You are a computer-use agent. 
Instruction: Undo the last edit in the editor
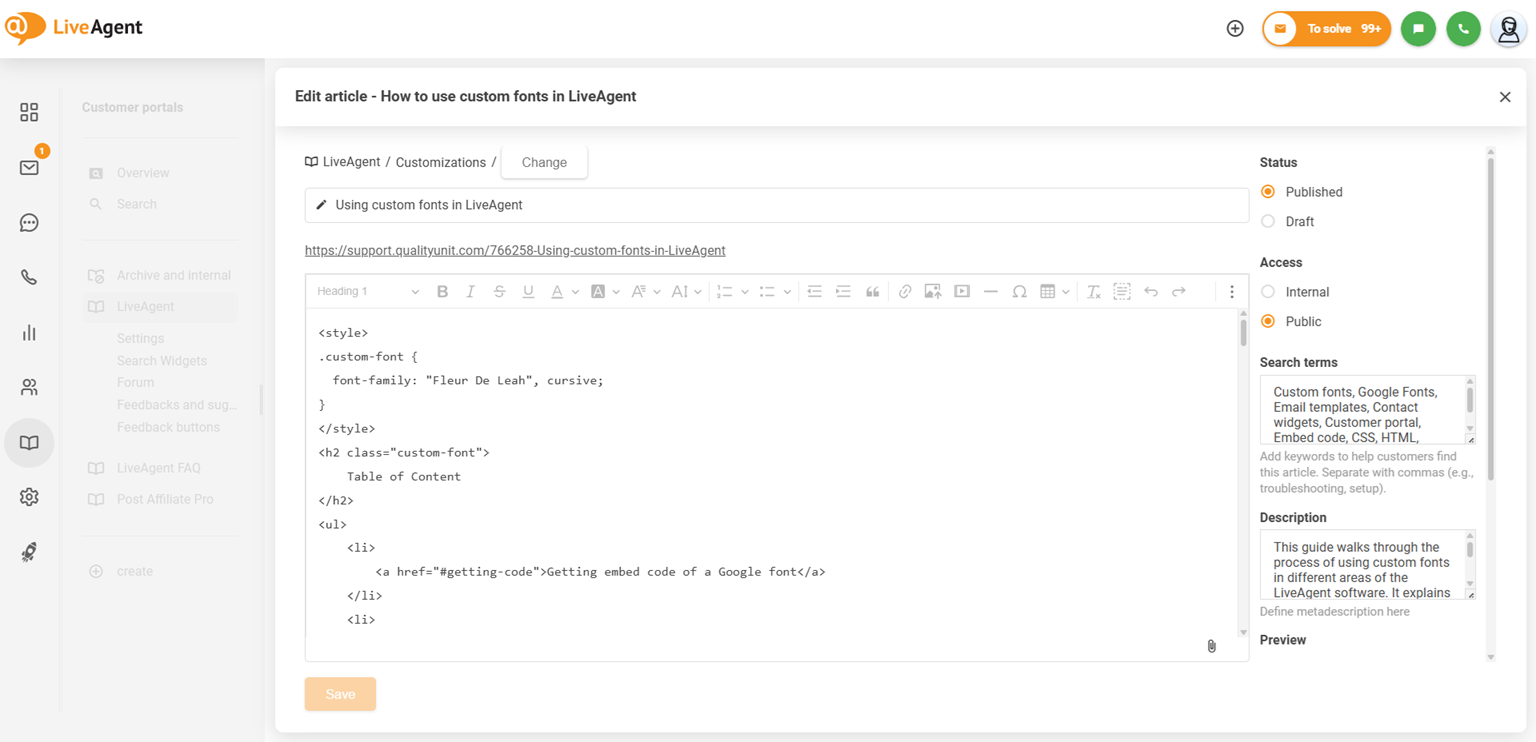1151,292
